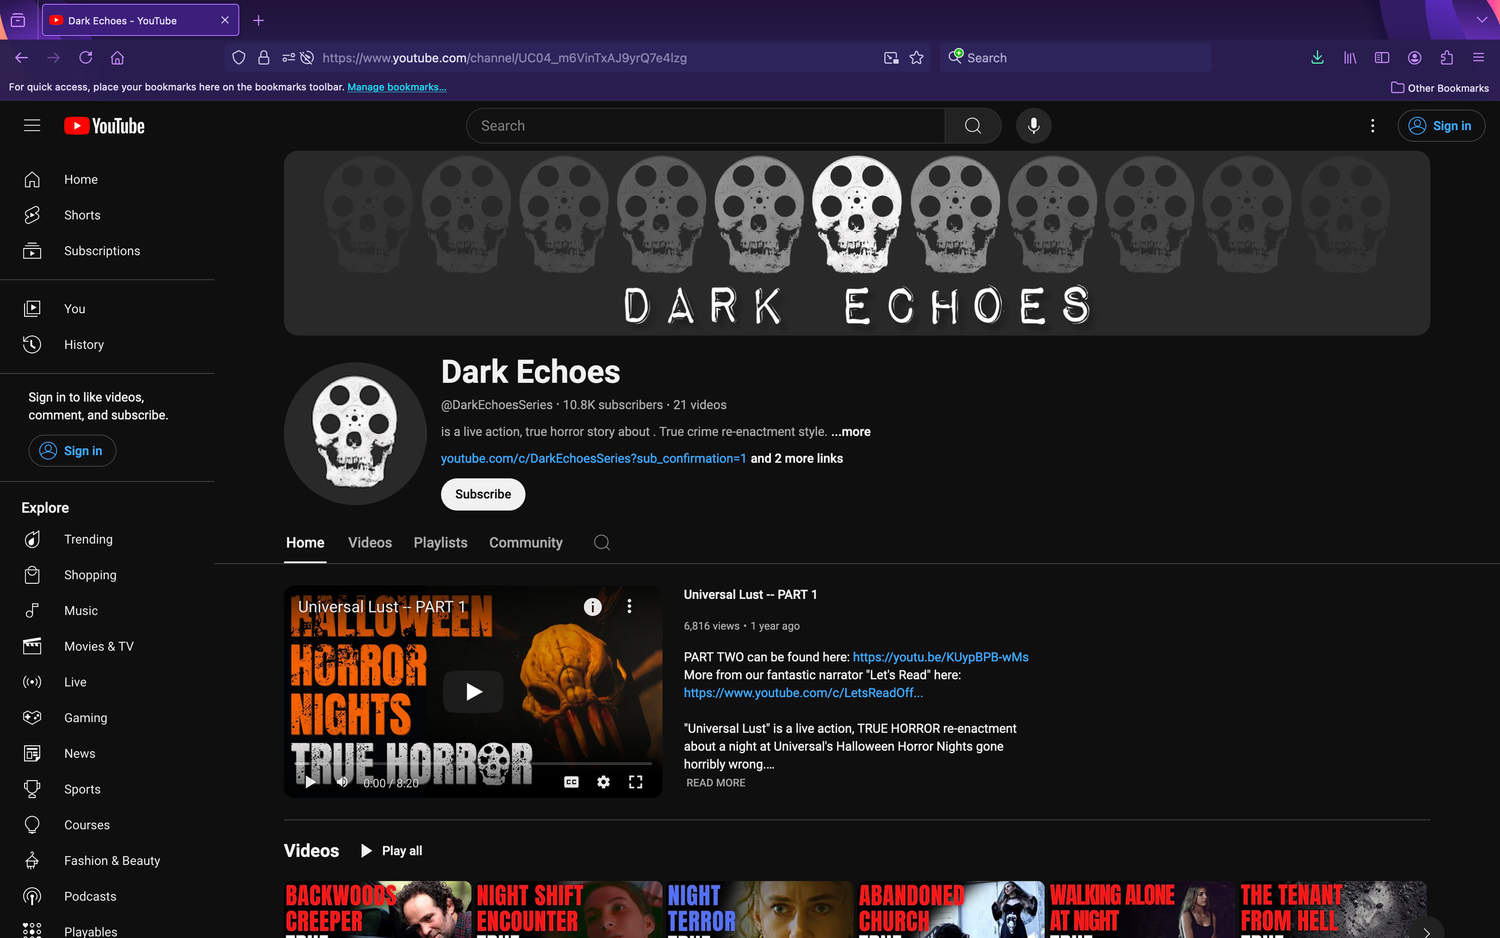Screen dimensions: 1500x938
Task: Open the browser extensions icon
Action: (1446, 58)
